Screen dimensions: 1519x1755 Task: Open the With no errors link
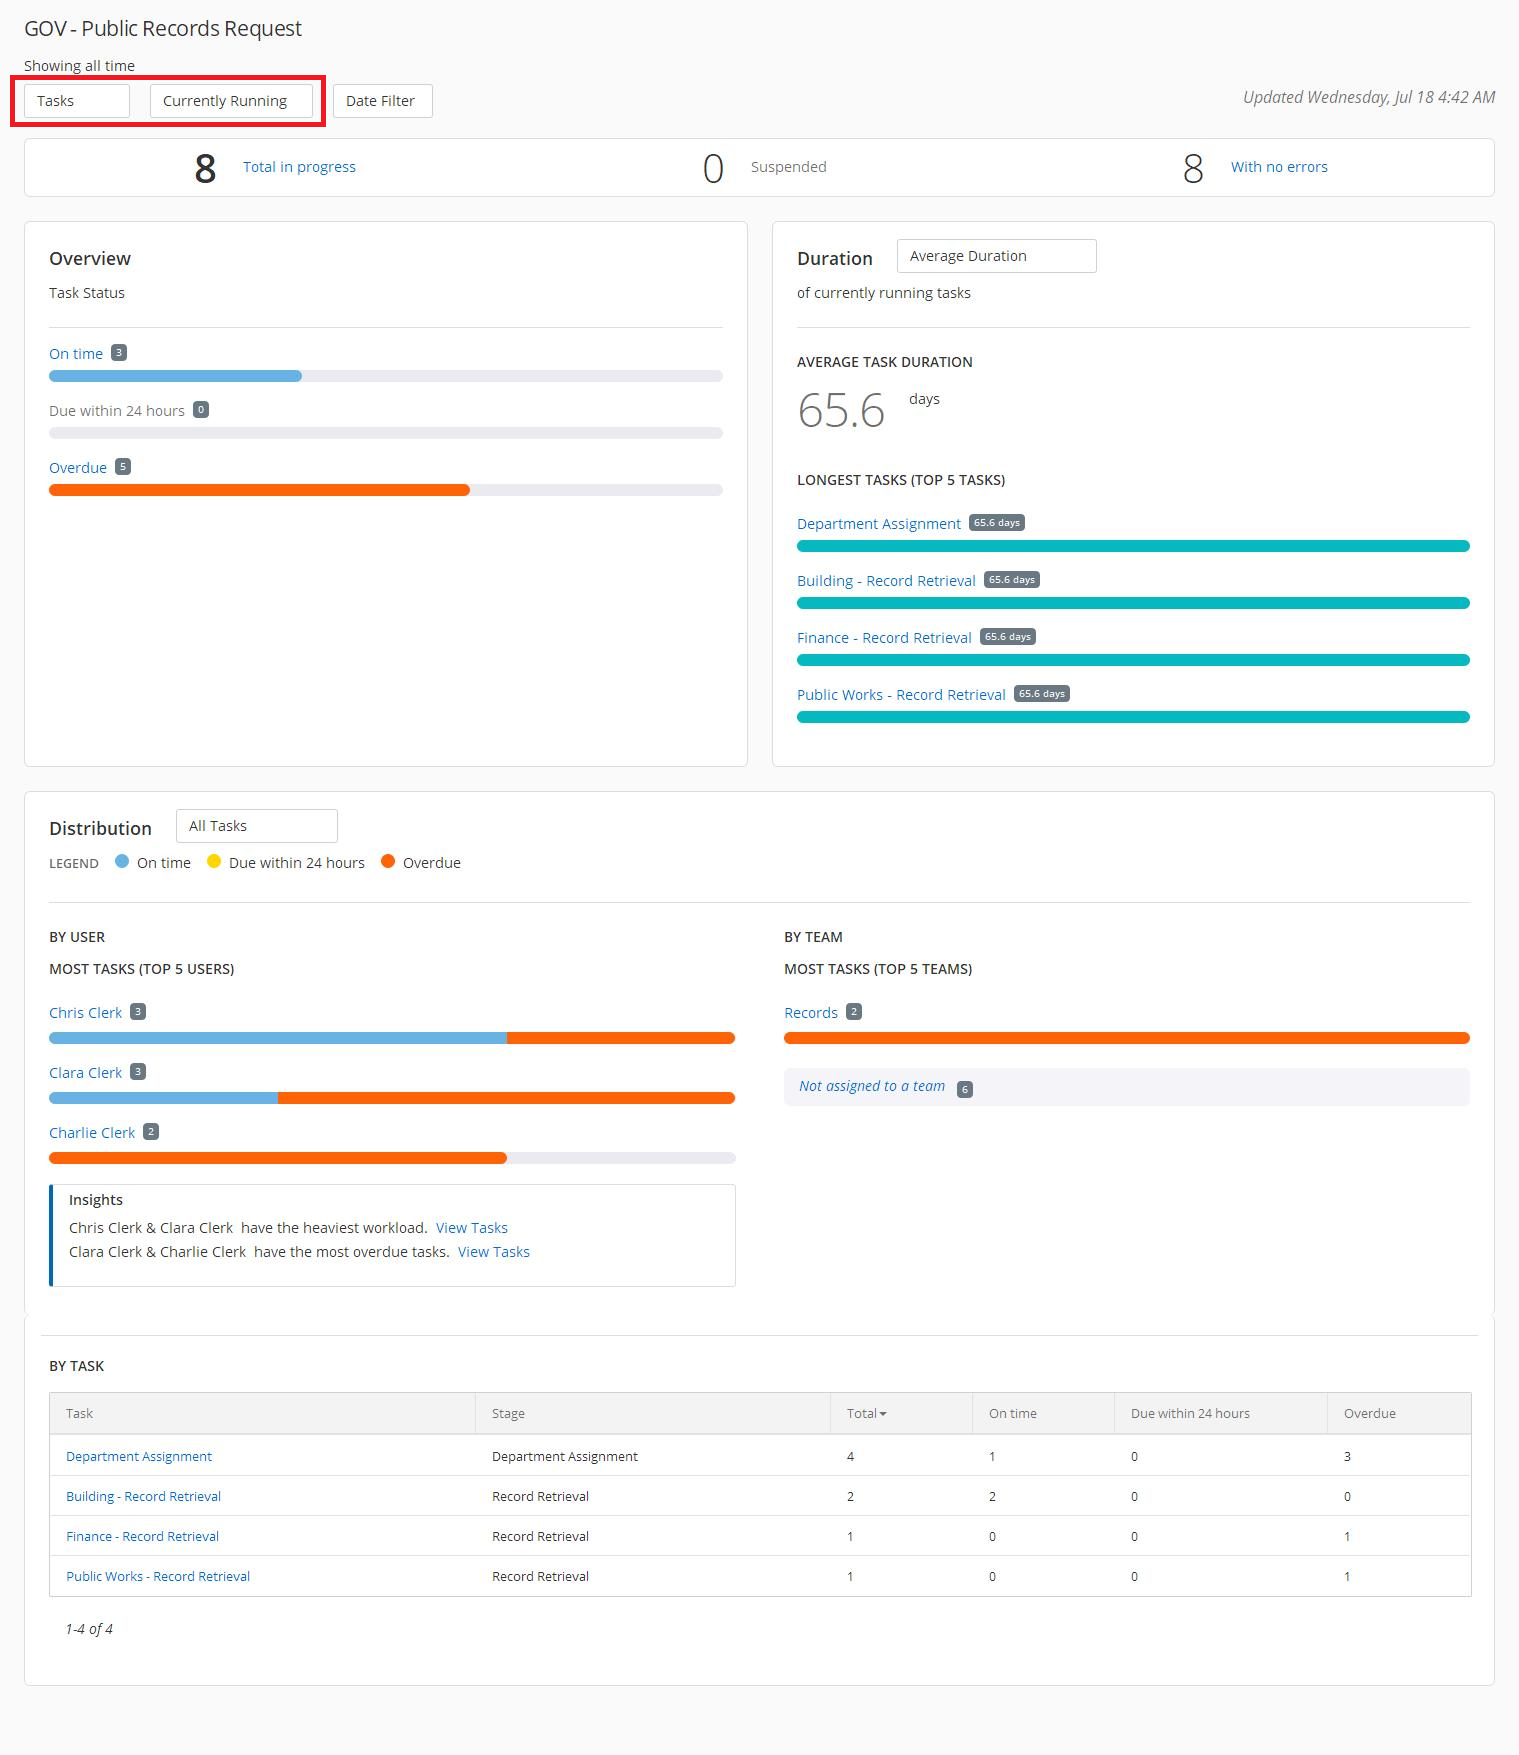click(1279, 167)
